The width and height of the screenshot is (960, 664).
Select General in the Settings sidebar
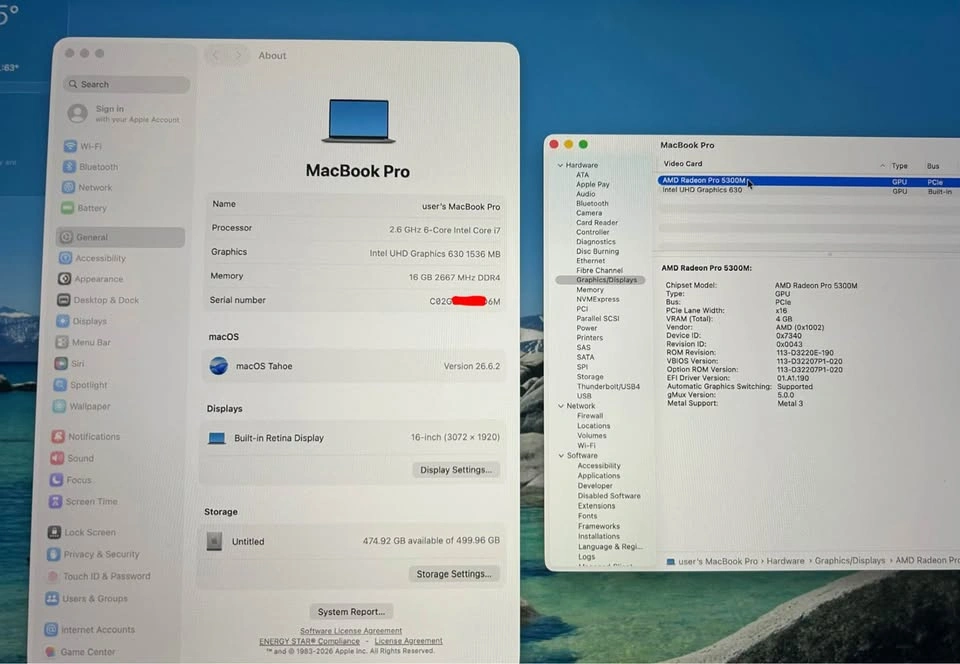[120, 237]
